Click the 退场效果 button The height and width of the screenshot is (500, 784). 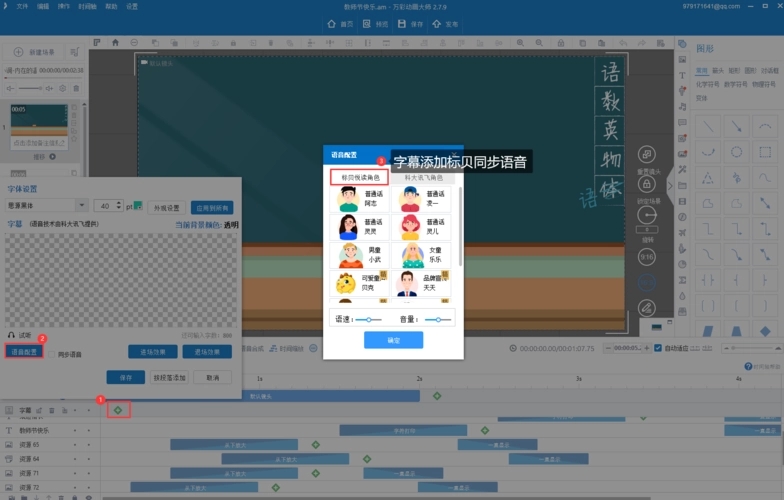pos(207,352)
